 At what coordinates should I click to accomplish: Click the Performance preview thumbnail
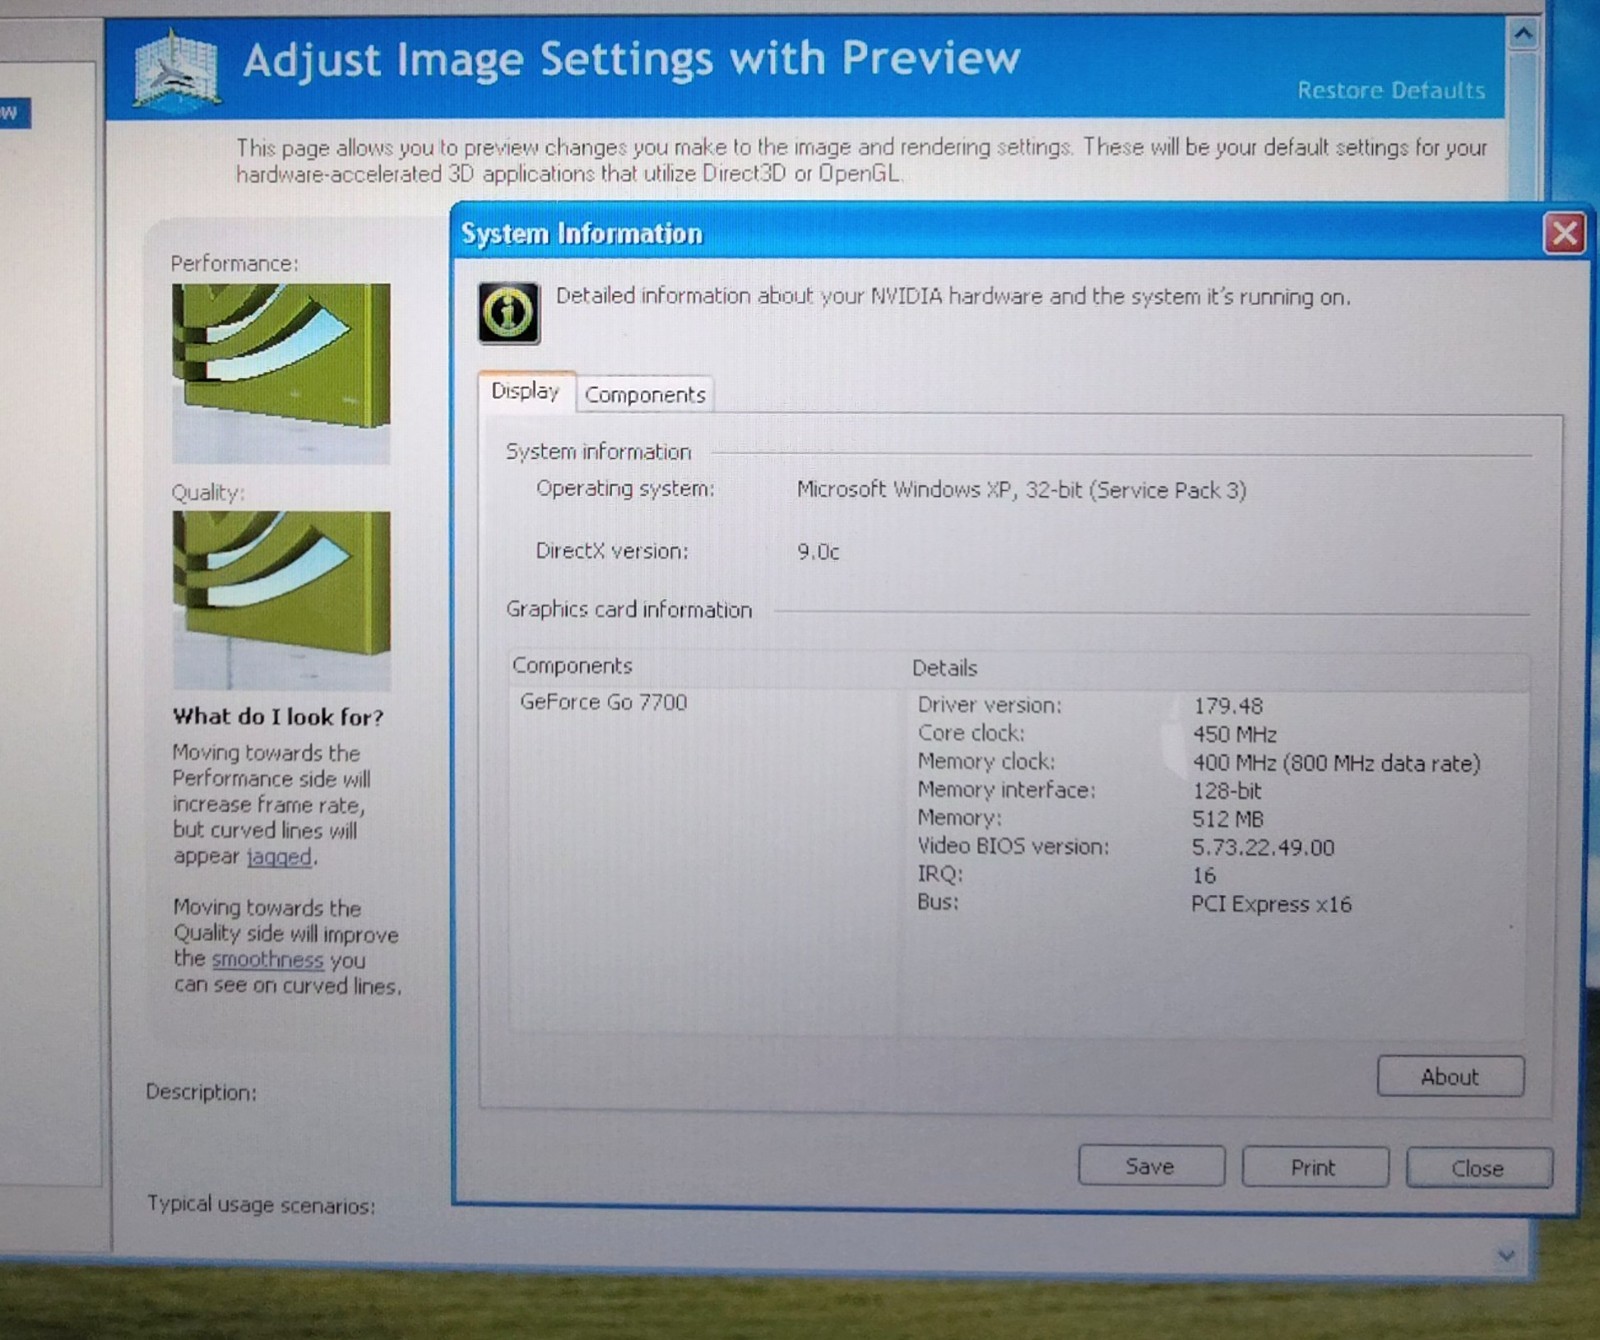[x=281, y=373]
